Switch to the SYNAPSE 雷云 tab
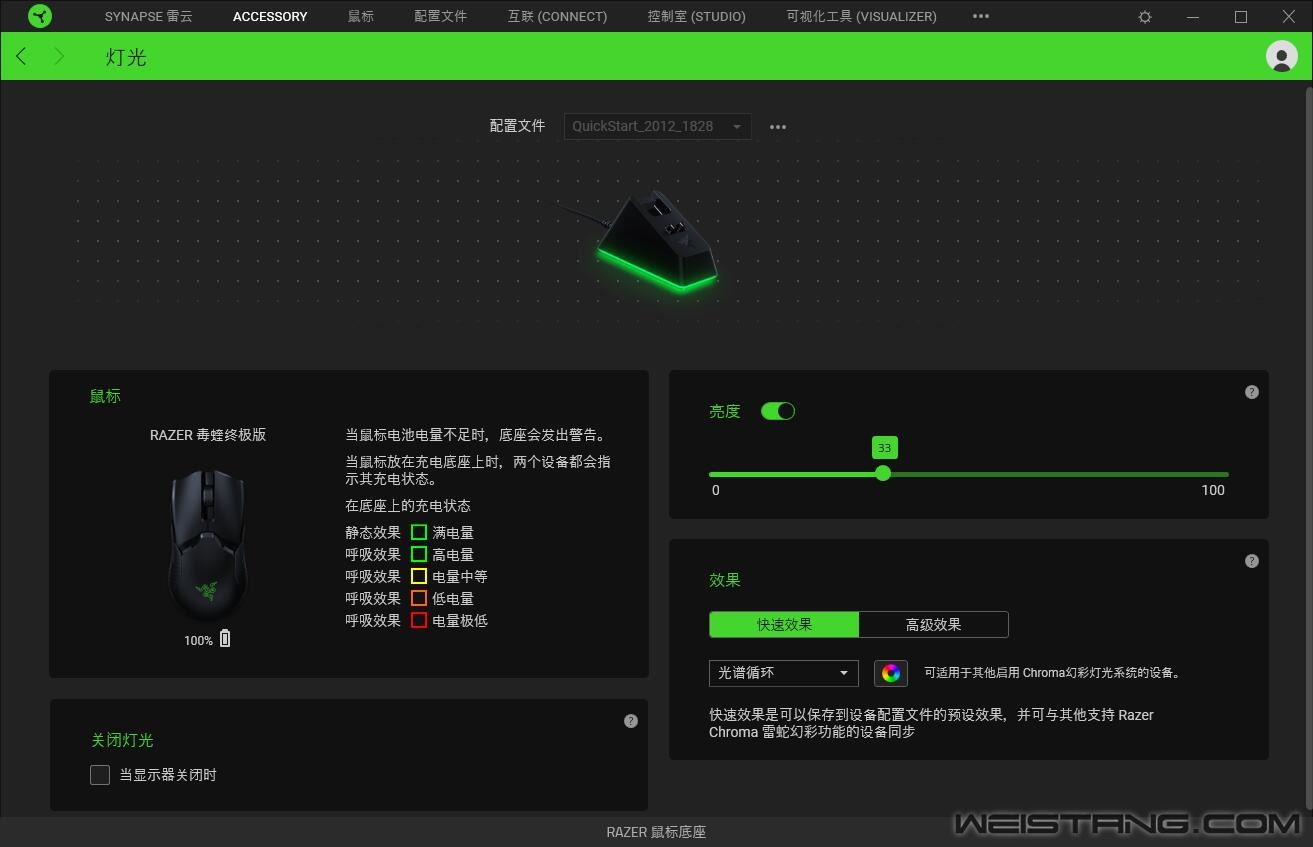The width and height of the screenshot is (1313, 847). tap(151, 16)
